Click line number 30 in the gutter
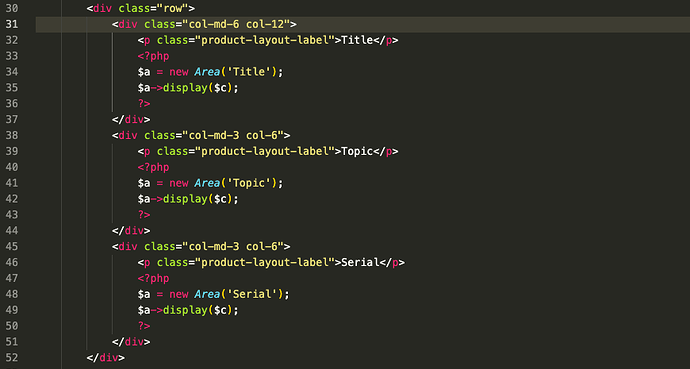This screenshot has width=690, height=369. (x=11, y=8)
